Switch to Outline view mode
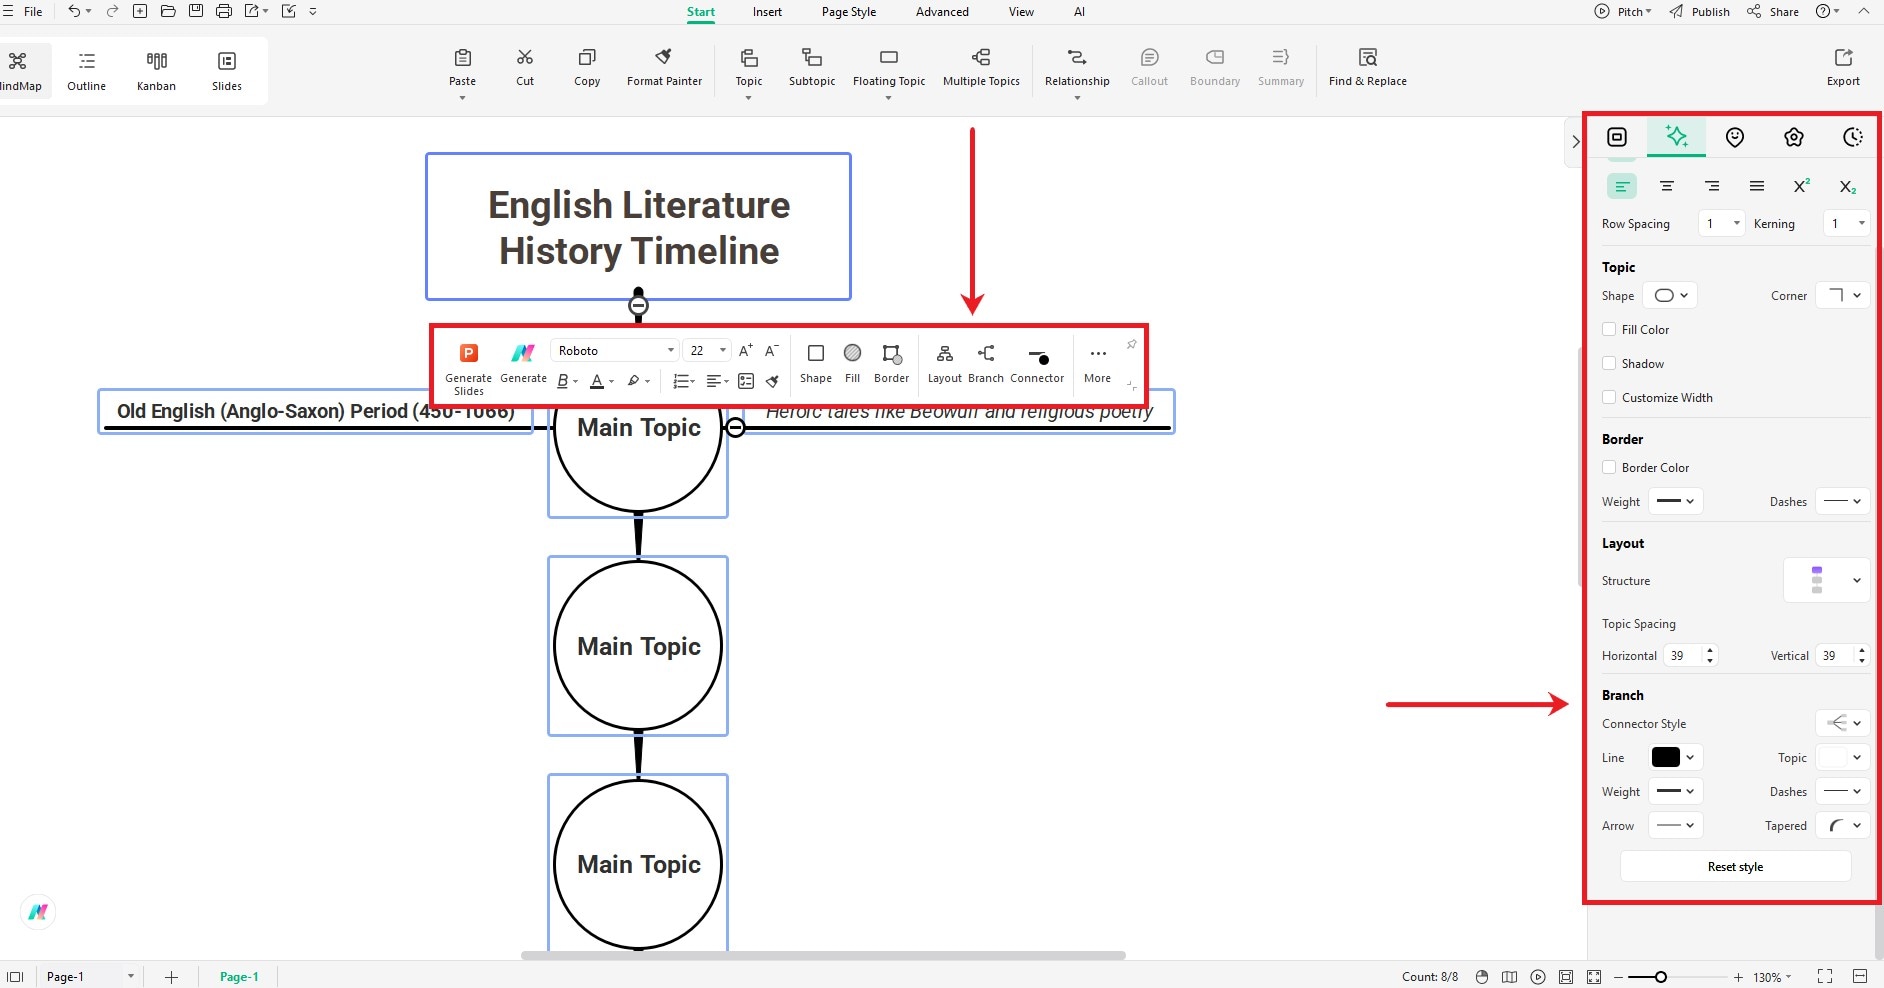The height and width of the screenshot is (988, 1884). [x=87, y=71]
